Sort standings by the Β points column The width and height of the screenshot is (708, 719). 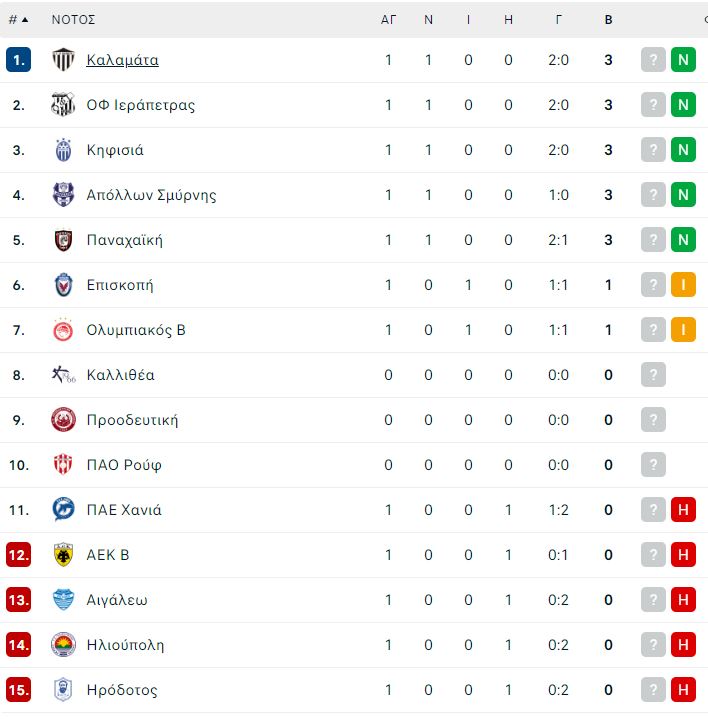click(608, 20)
